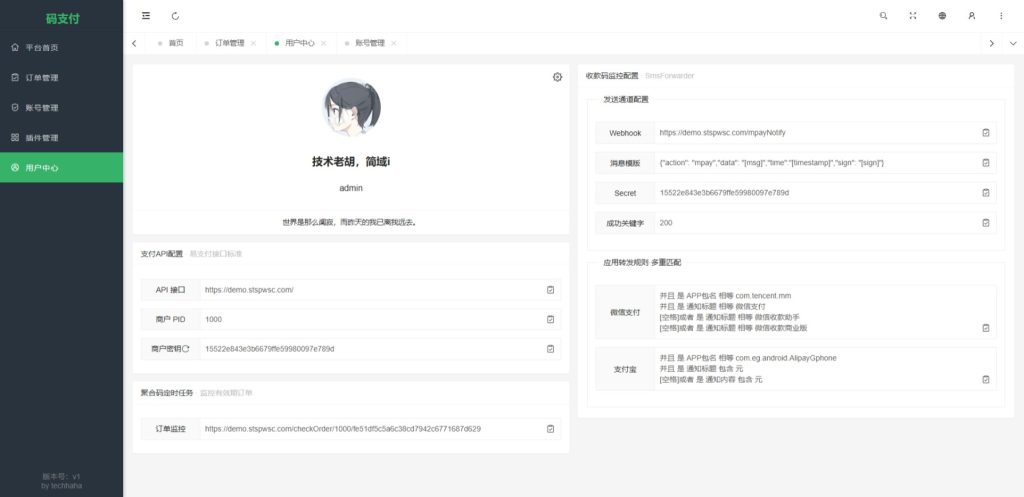Viewport: 1024px width, 497px height.
Task: Copy the 成功关键字 value 200
Action: pyautogui.click(x=986, y=223)
